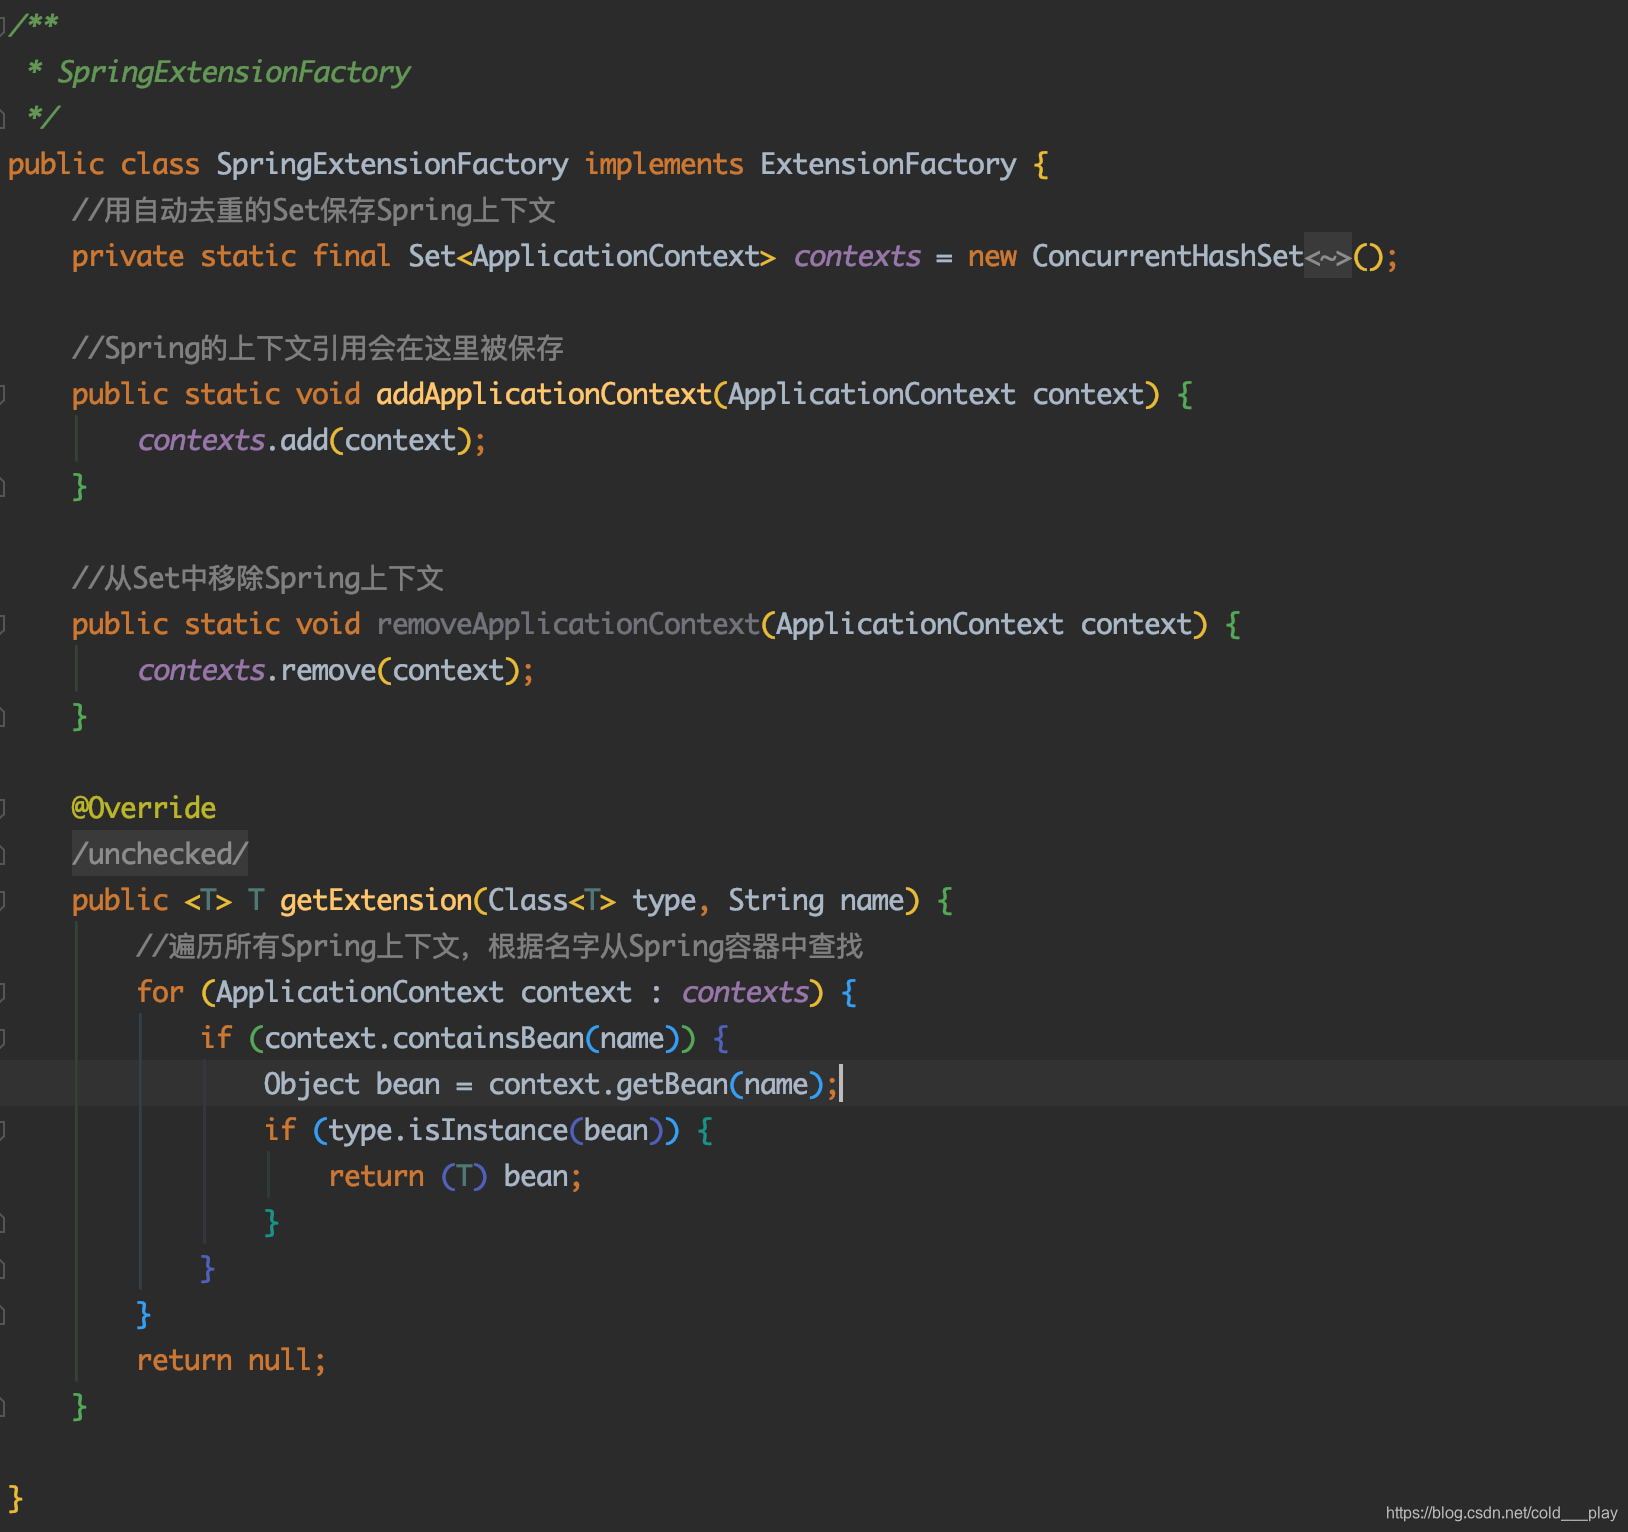Screen dimensions: 1628x1532
Task: Click the ApplicationContext parameter type in addApplicationContext
Action: (x=872, y=394)
